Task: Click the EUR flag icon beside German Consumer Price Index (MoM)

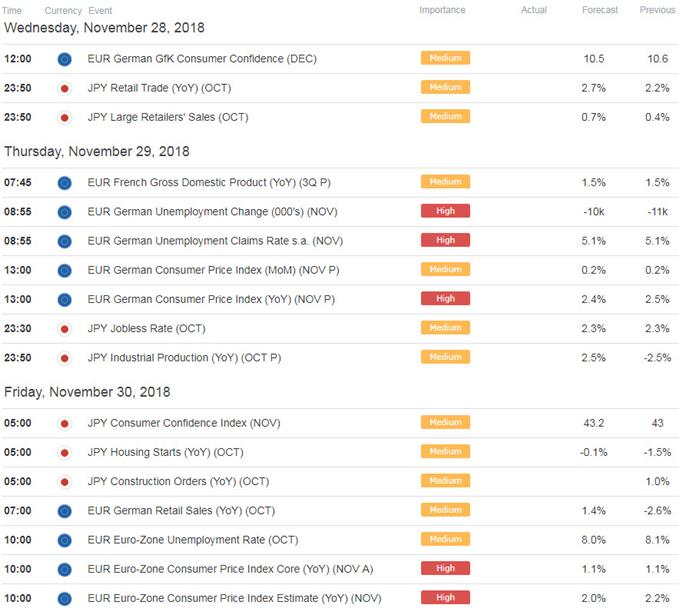Action: 65,271
